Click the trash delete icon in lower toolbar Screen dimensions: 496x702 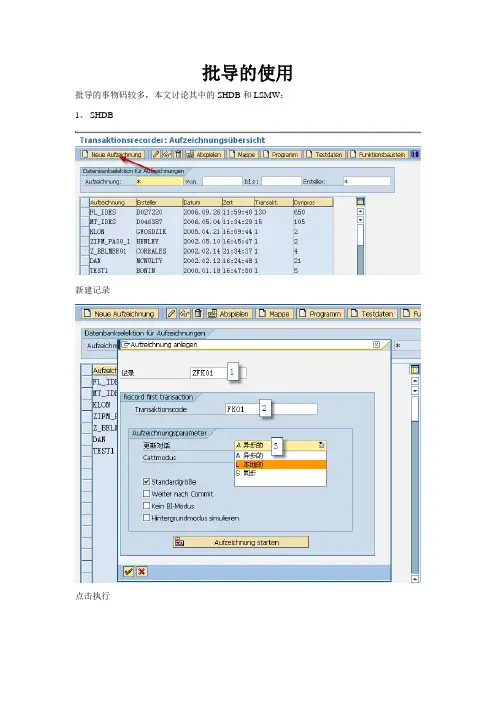tap(198, 314)
